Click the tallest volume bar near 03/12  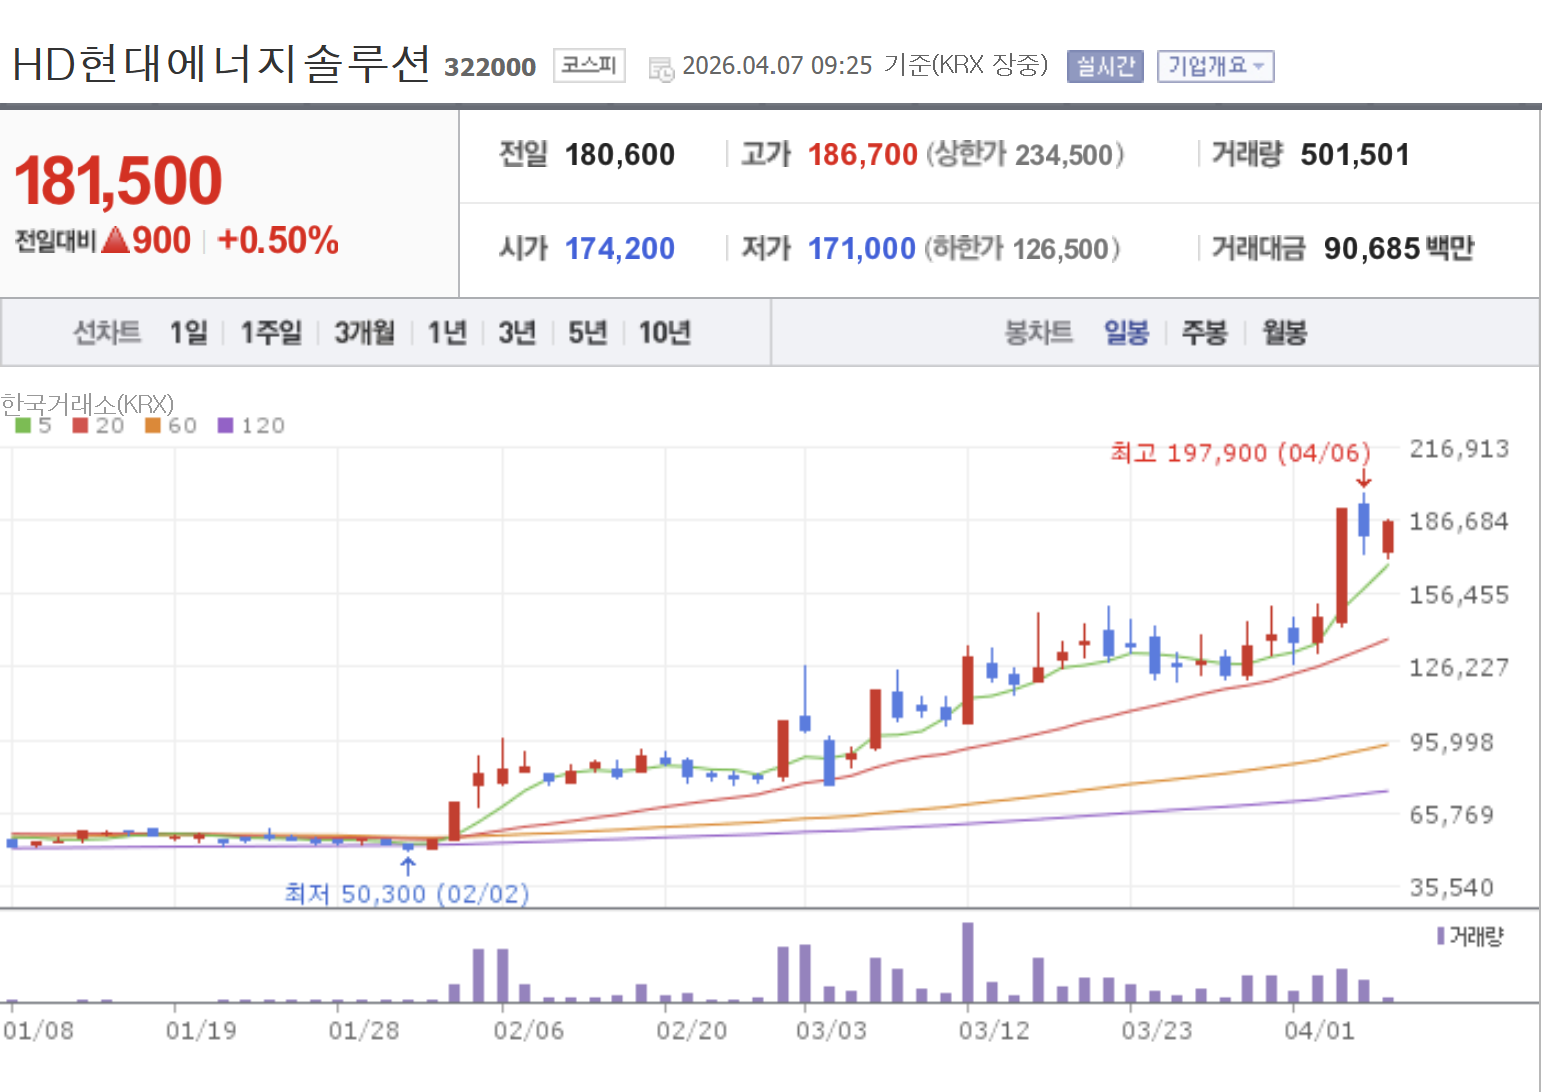tap(968, 962)
